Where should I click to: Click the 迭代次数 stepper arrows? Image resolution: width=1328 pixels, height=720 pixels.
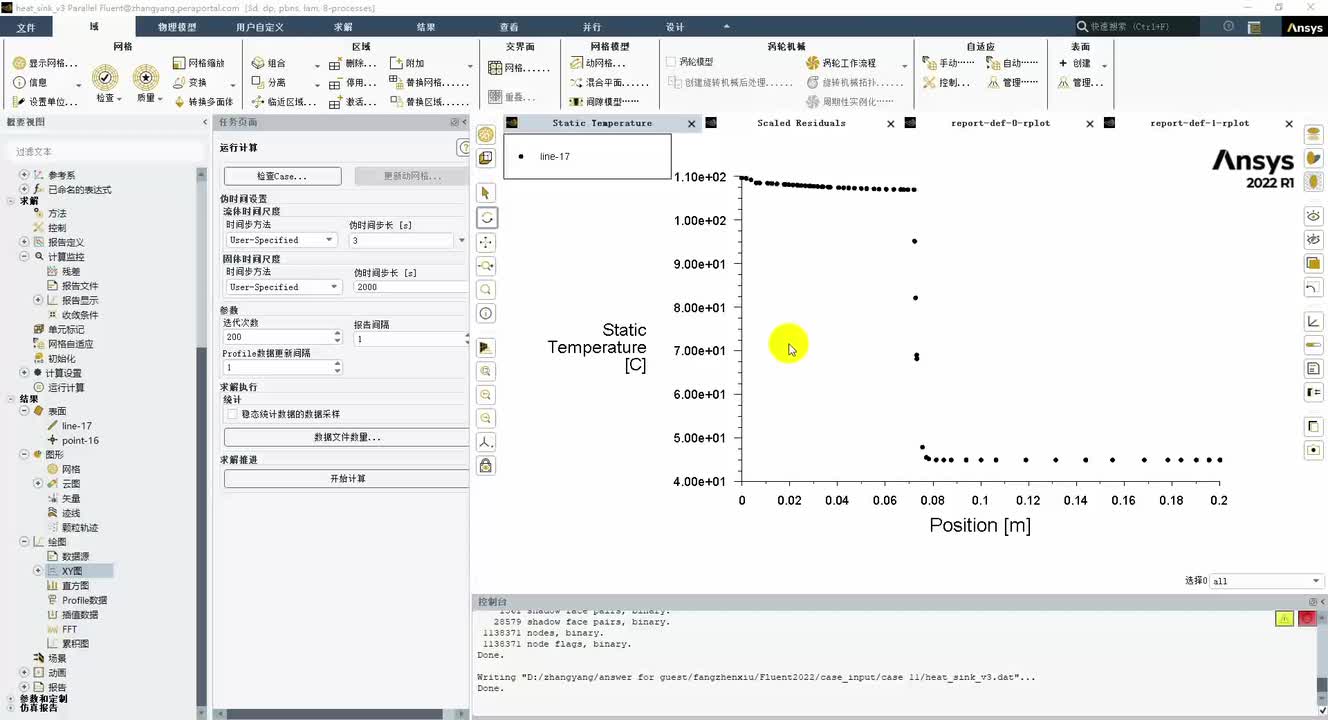(337, 337)
